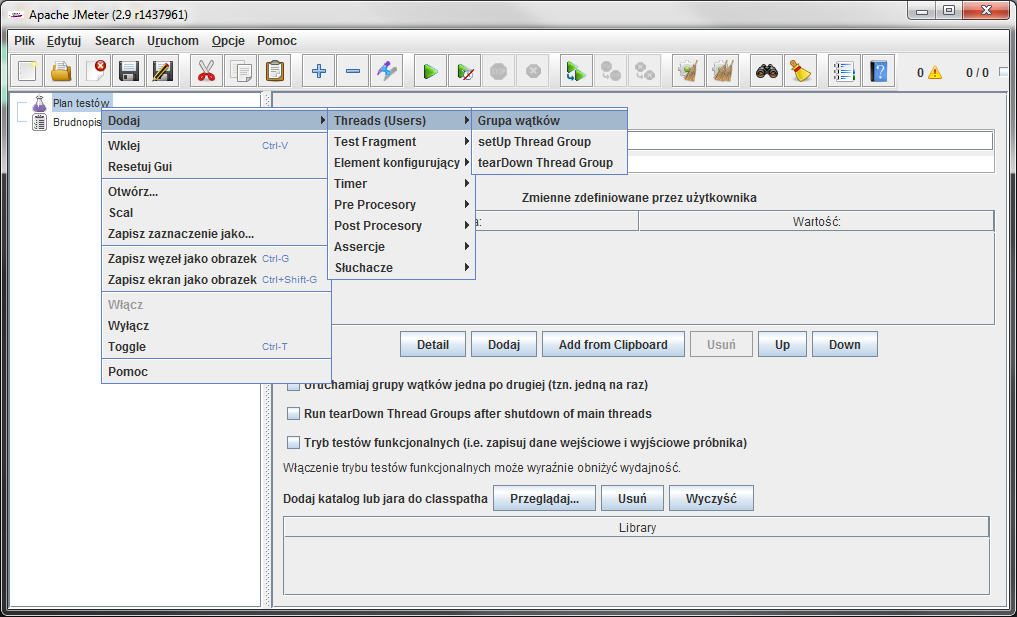
Task: Click the Remote Stop All icon
Action: click(611, 71)
